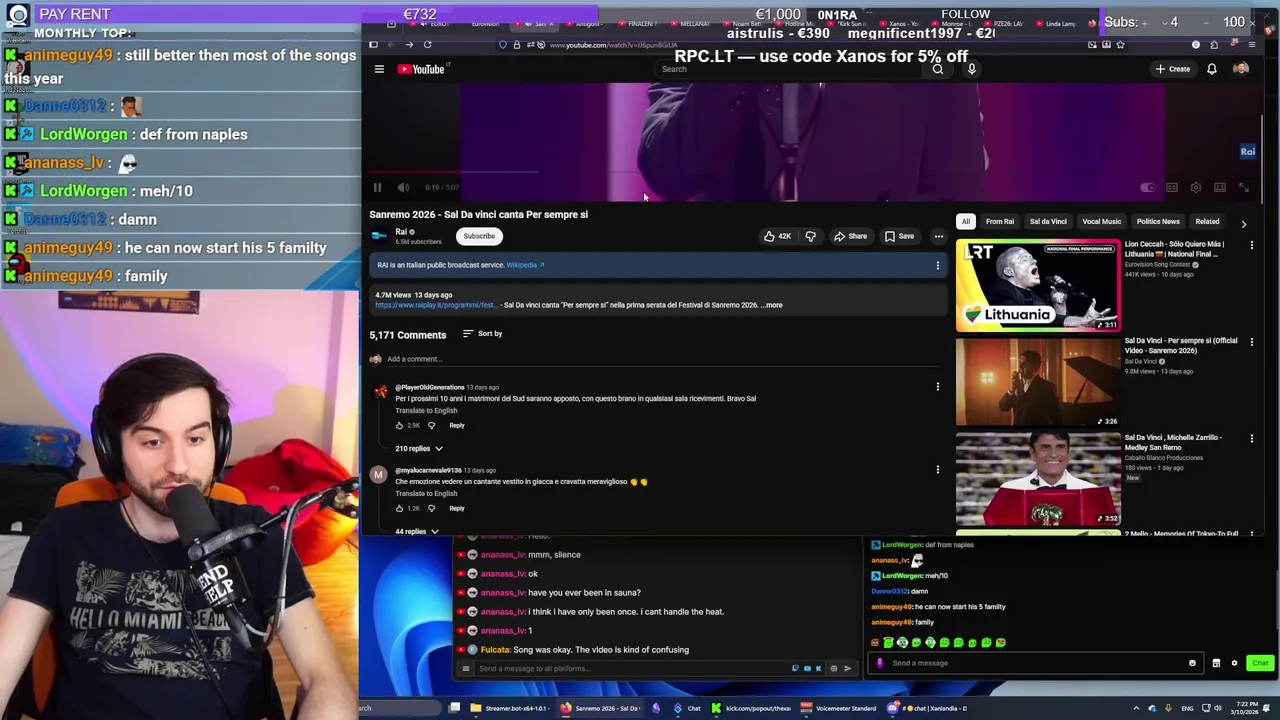This screenshot has height=720, width=1280.
Task: Select the From Rai filter chip
Action: tap(1000, 221)
